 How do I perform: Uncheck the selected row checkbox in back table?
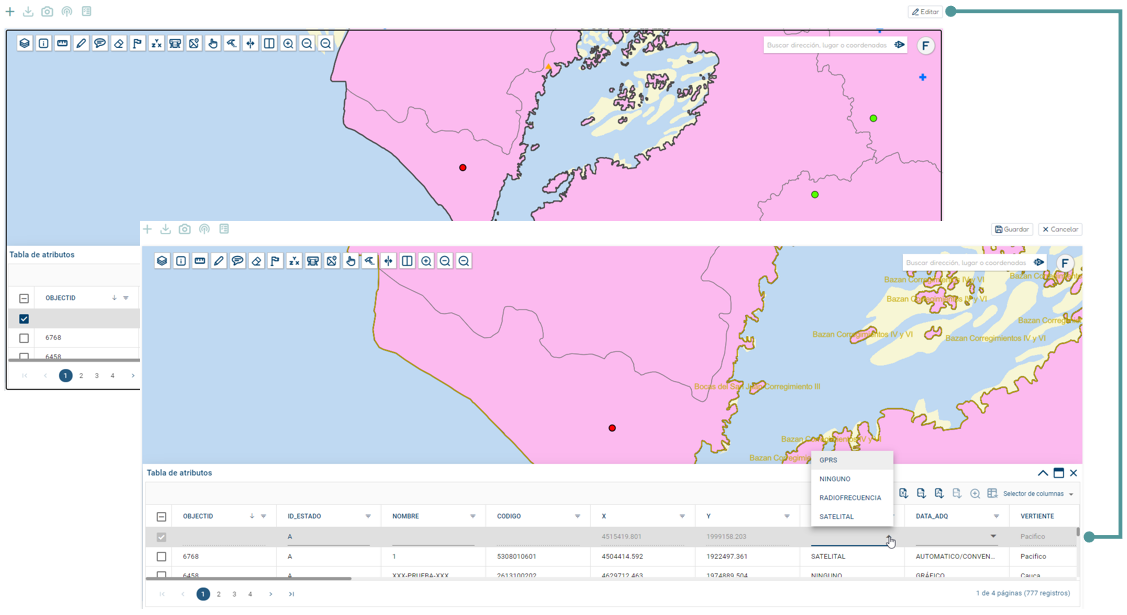click(x=24, y=318)
